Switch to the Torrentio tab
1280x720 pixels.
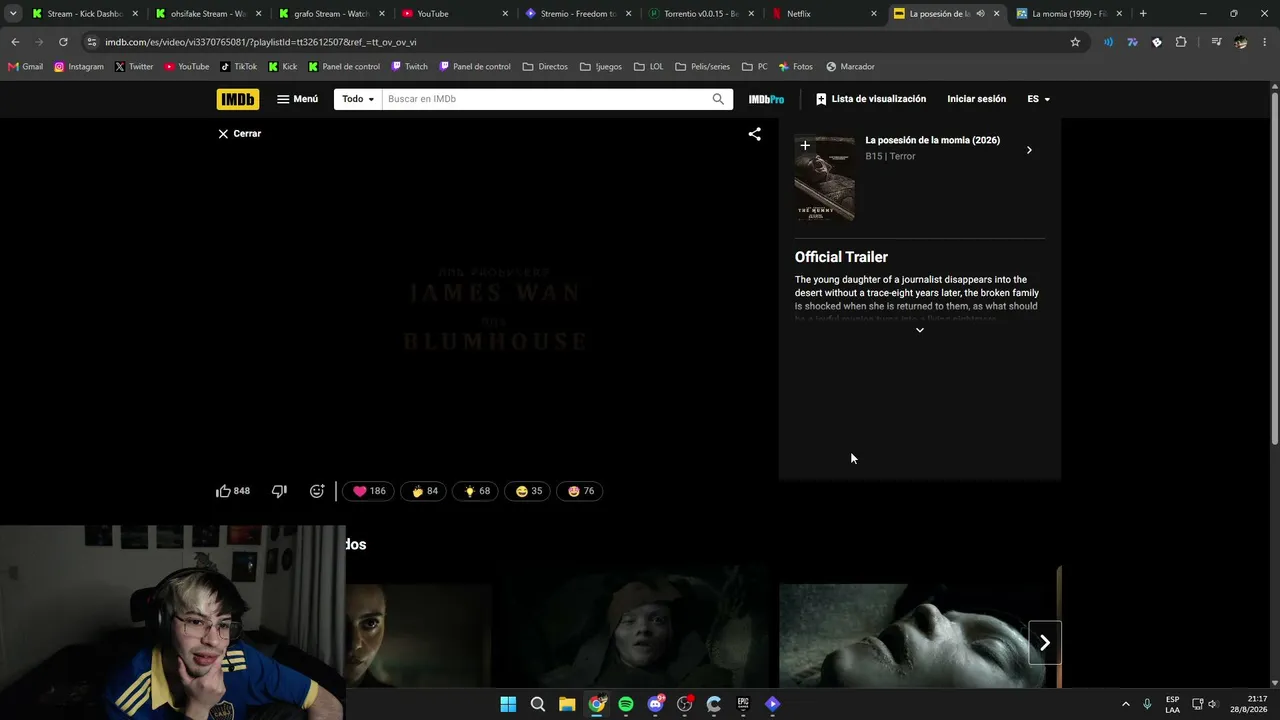[700, 14]
